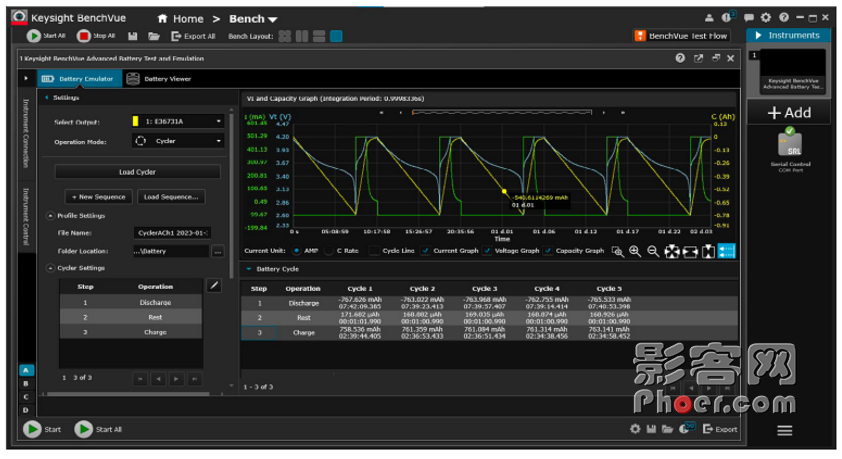Screen dimensions: 842x459
Task: Select channel B toggle in left sidebar
Action: pyautogui.click(x=26, y=384)
